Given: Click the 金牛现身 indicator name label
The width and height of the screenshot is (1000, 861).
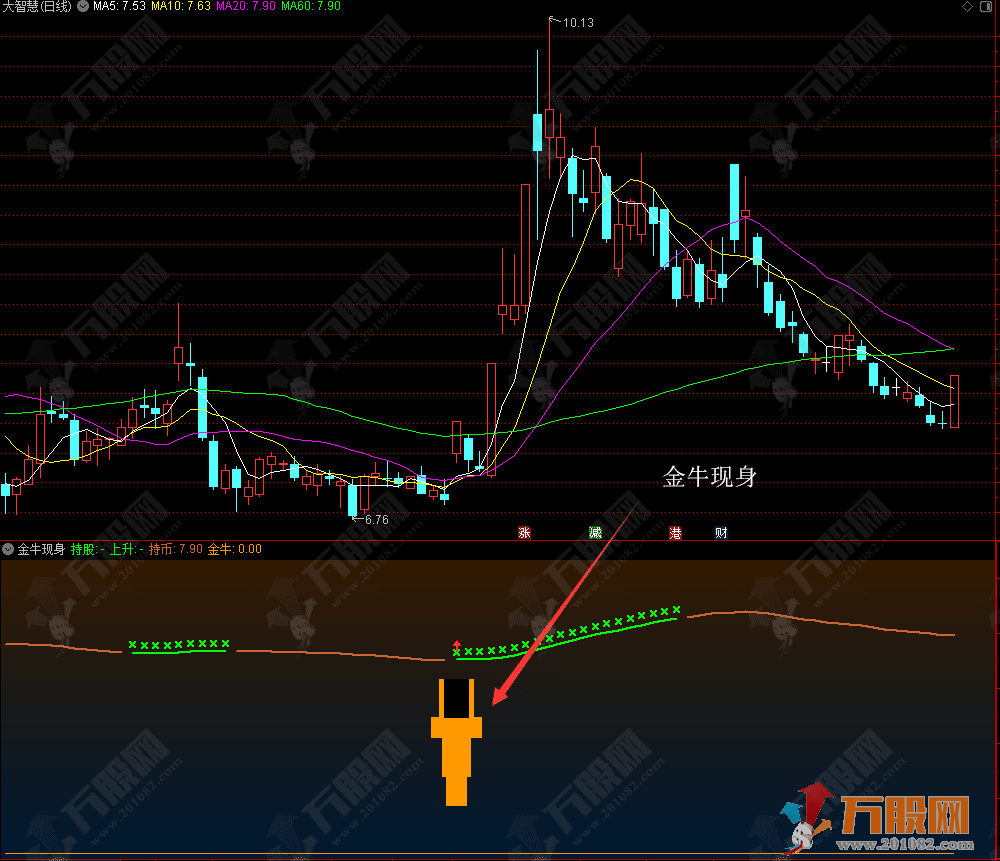Looking at the screenshot, I should pos(41,549).
